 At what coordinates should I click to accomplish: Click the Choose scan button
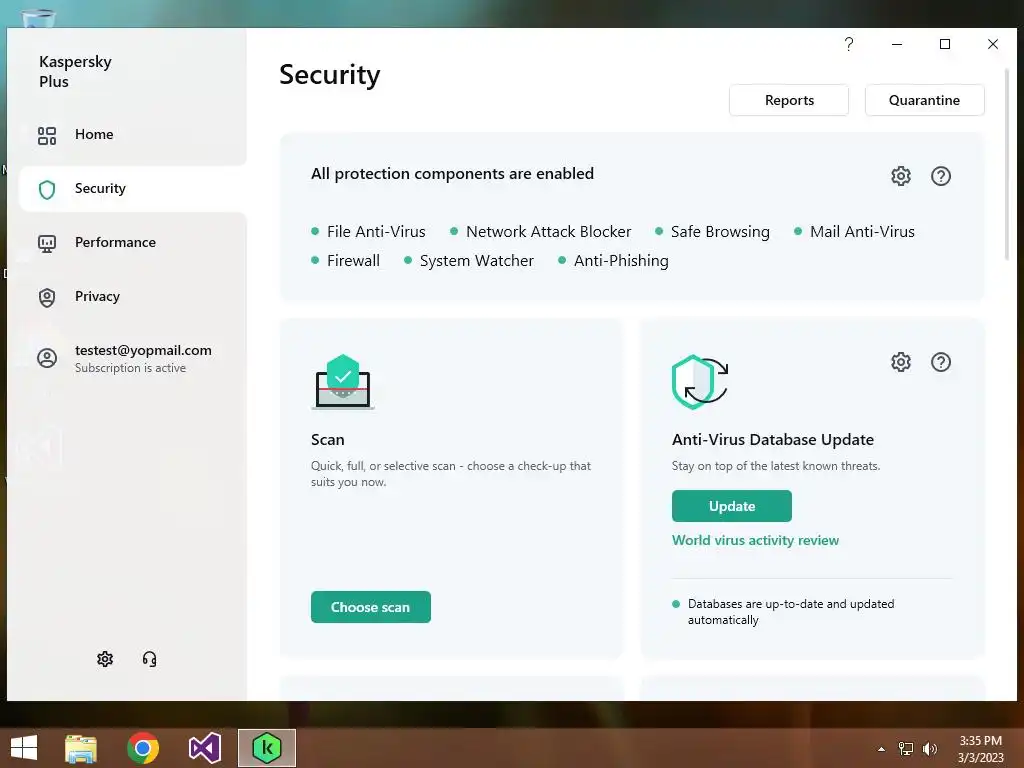(370, 607)
